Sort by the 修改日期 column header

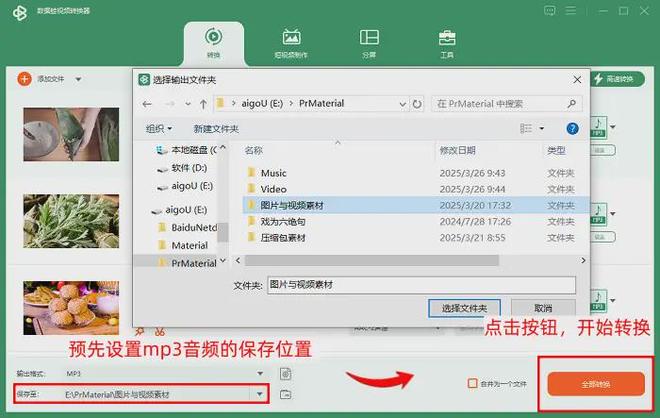pos(458,150)
